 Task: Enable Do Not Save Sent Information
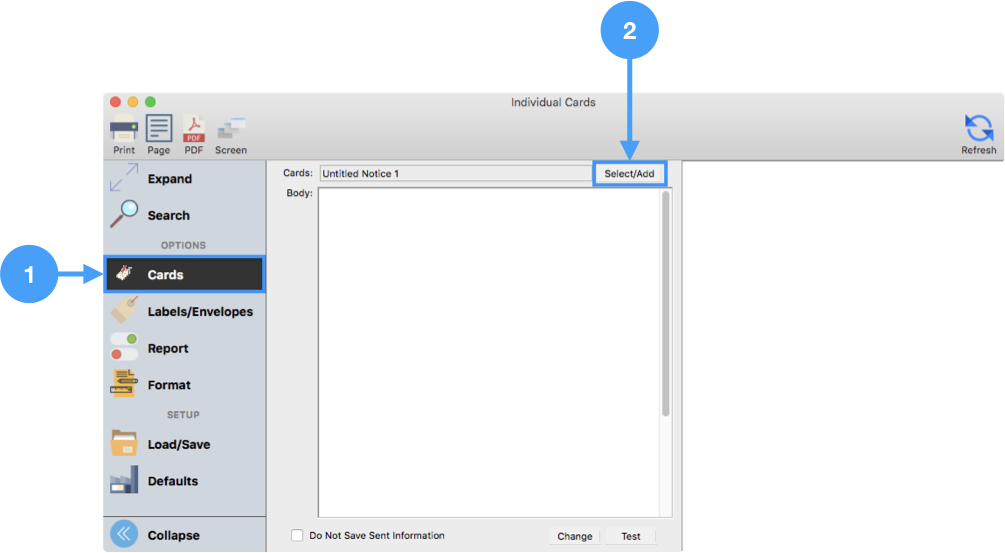pos(297,536)
